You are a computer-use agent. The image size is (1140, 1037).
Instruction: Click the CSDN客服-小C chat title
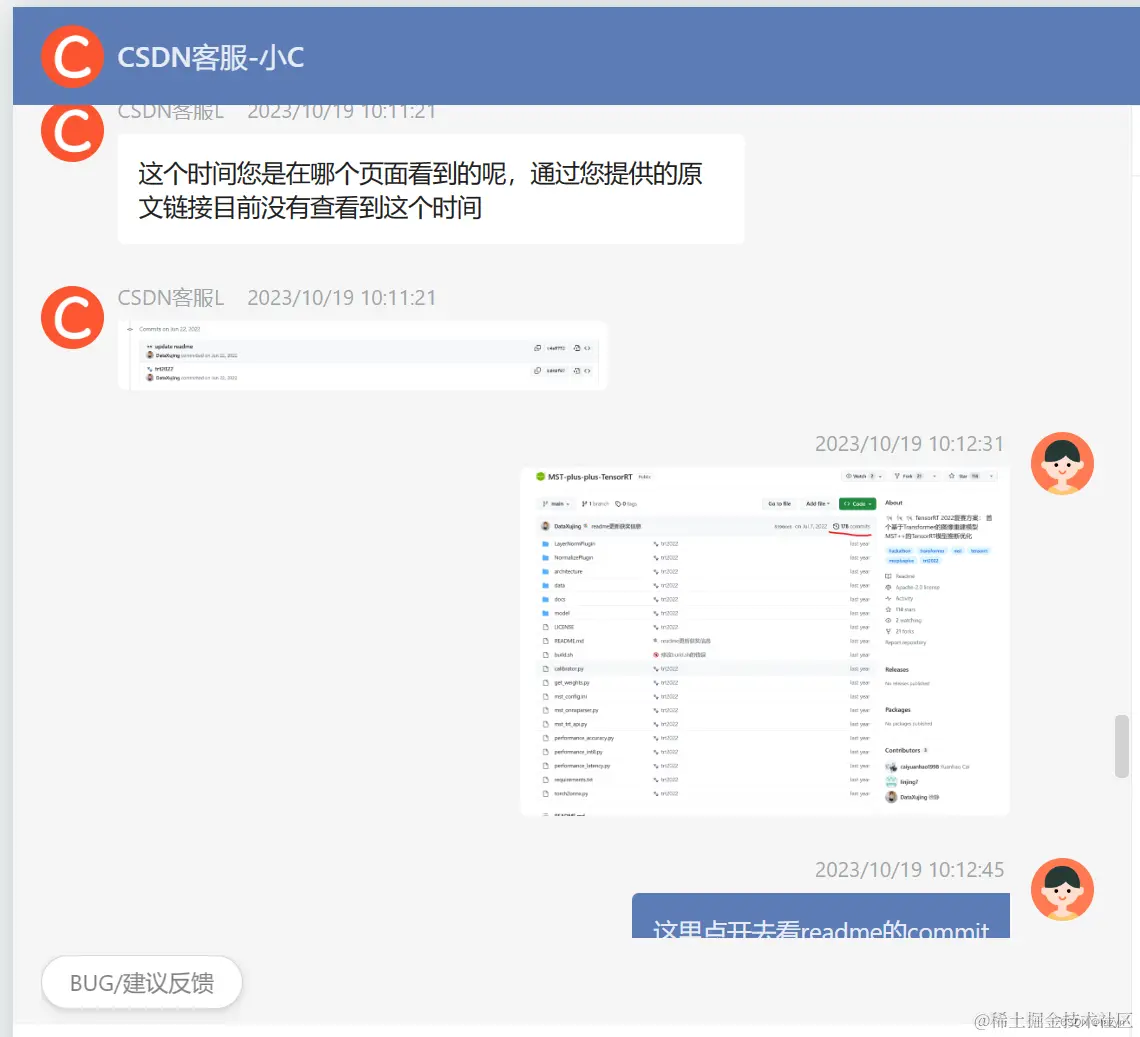[211, 57]
